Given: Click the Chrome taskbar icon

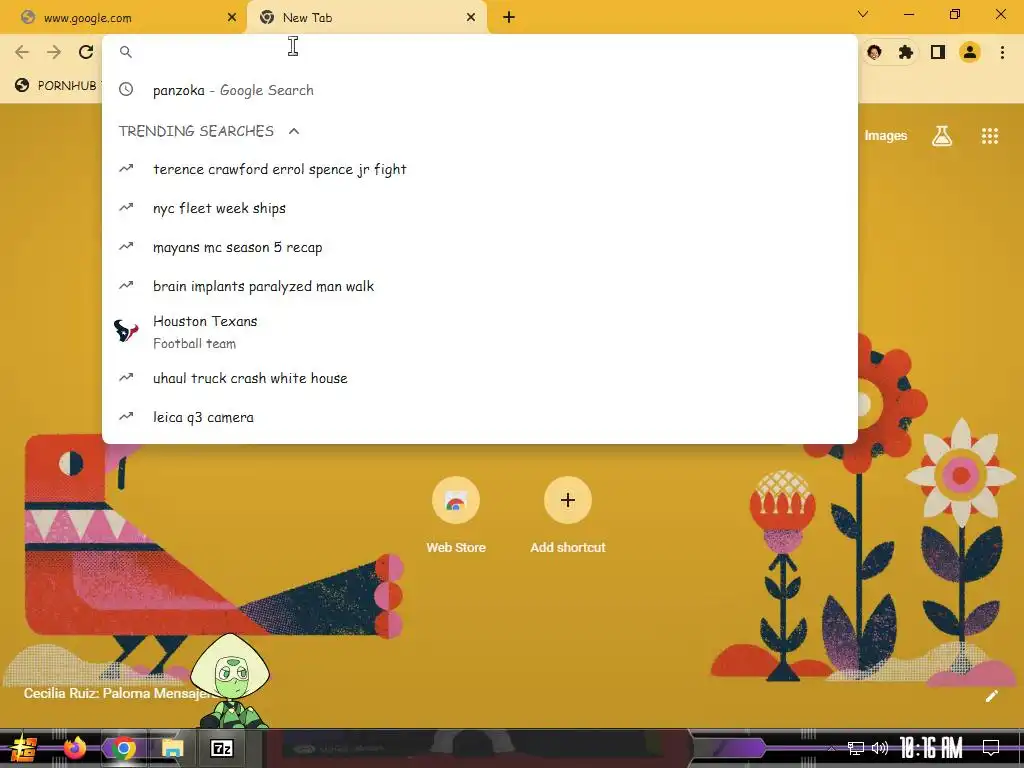Looking at the screenshot, I should click(123, 748).
